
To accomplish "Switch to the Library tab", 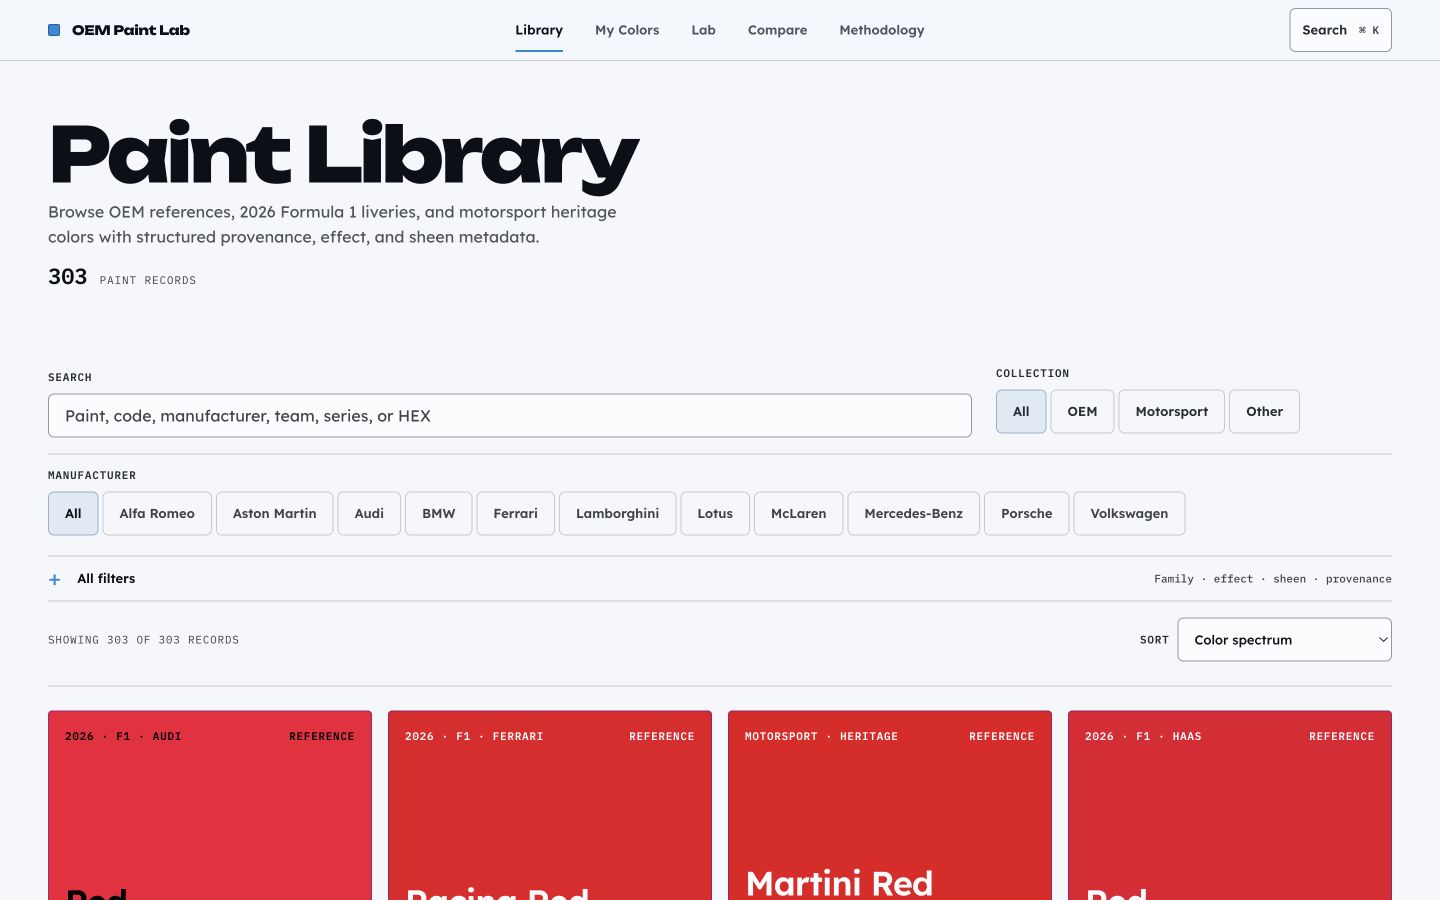I will (539, 30).
